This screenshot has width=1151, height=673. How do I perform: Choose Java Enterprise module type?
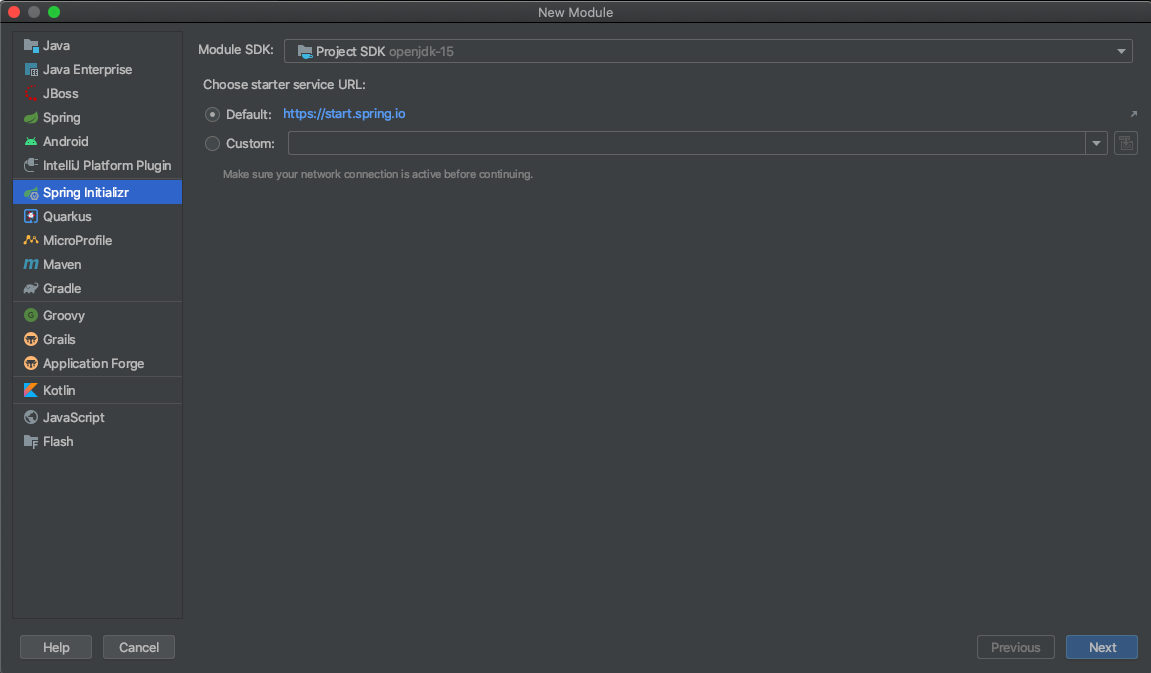98,70
